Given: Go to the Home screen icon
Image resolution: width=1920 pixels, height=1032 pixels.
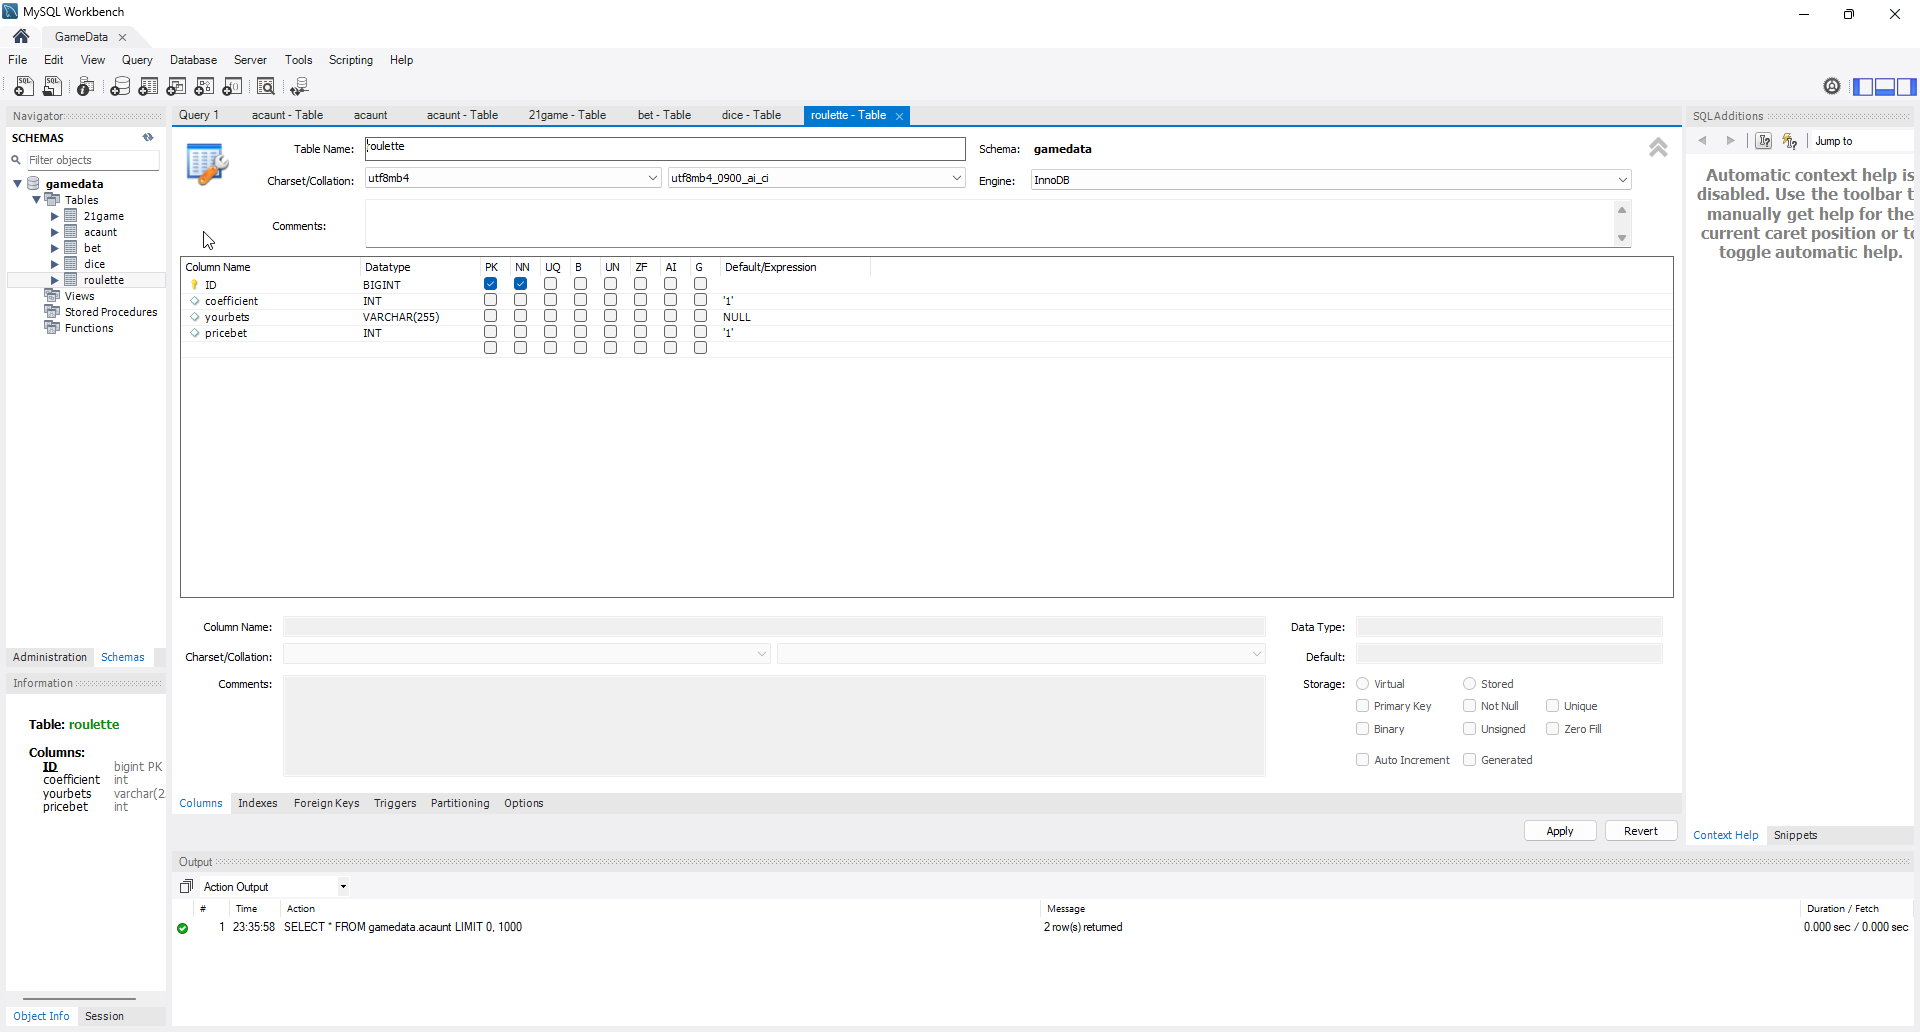Looking at the screenshot, I should pos(21,36).
